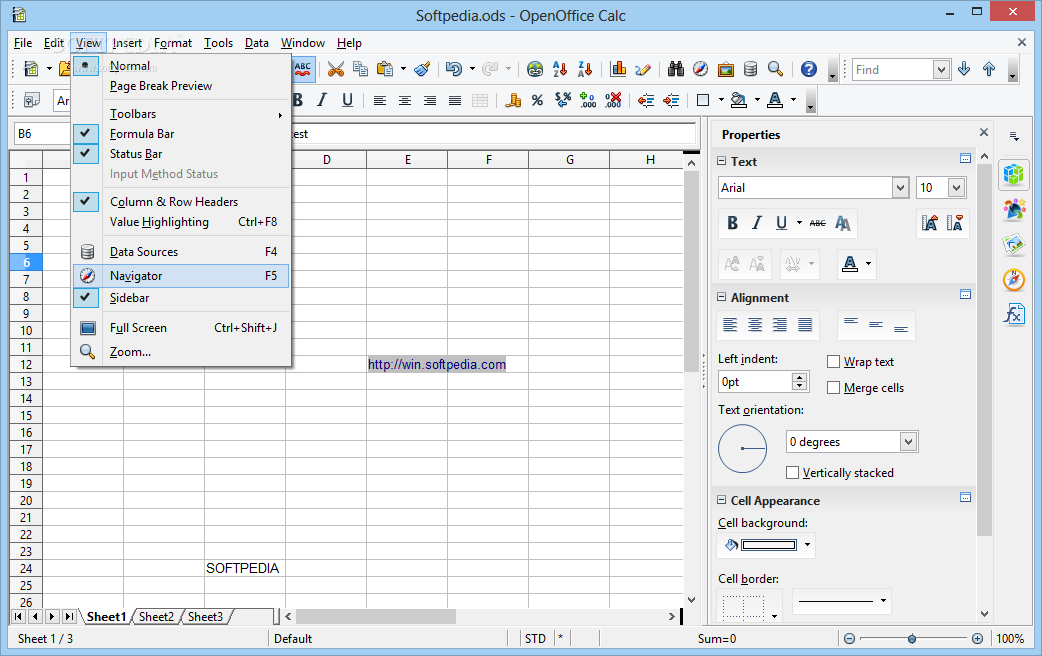Click the zoom in plus button

coord(977,639)
